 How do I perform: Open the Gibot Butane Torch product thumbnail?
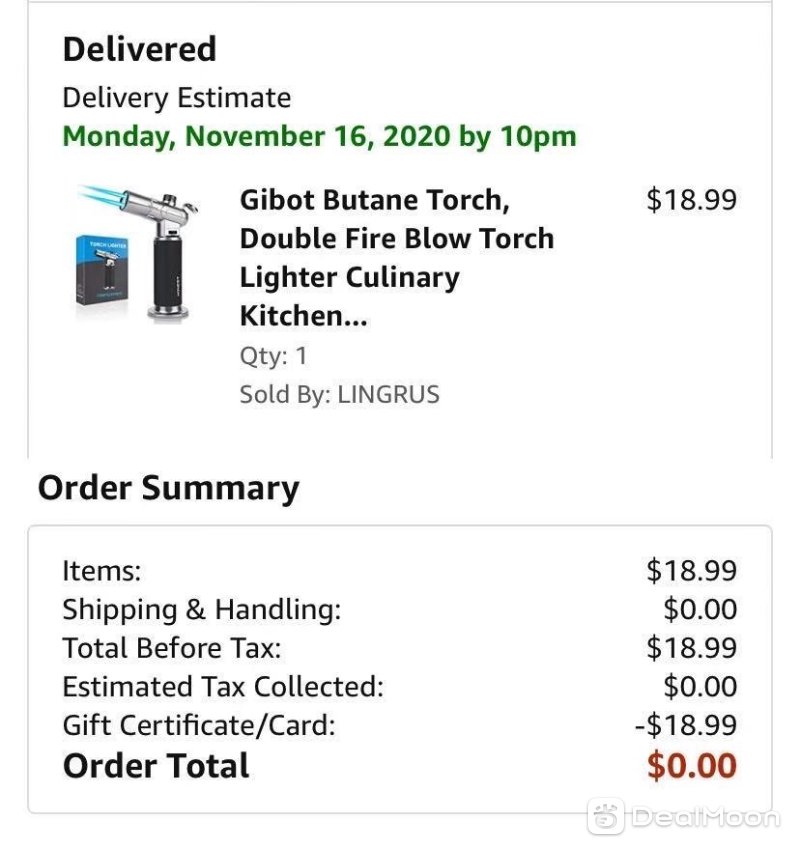tap(134, 253)
